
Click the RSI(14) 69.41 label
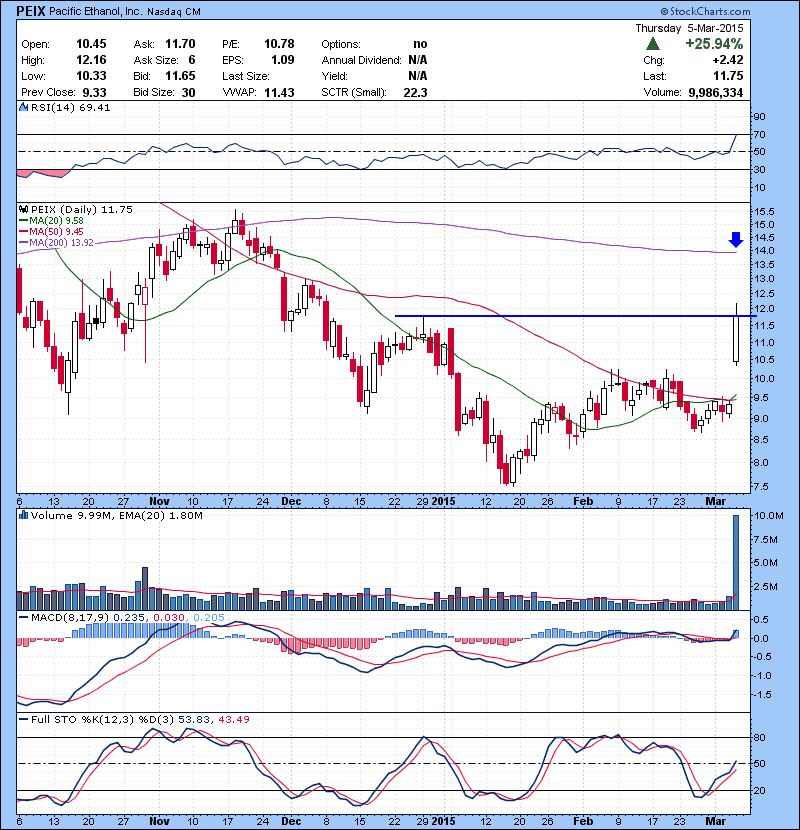tap(70, 107)
